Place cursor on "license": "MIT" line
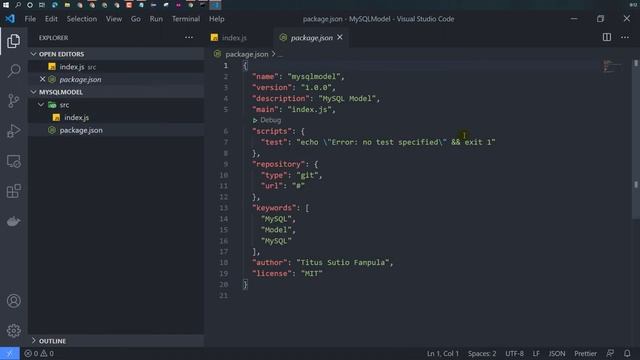The image size is (640, 360). [287, 273]
